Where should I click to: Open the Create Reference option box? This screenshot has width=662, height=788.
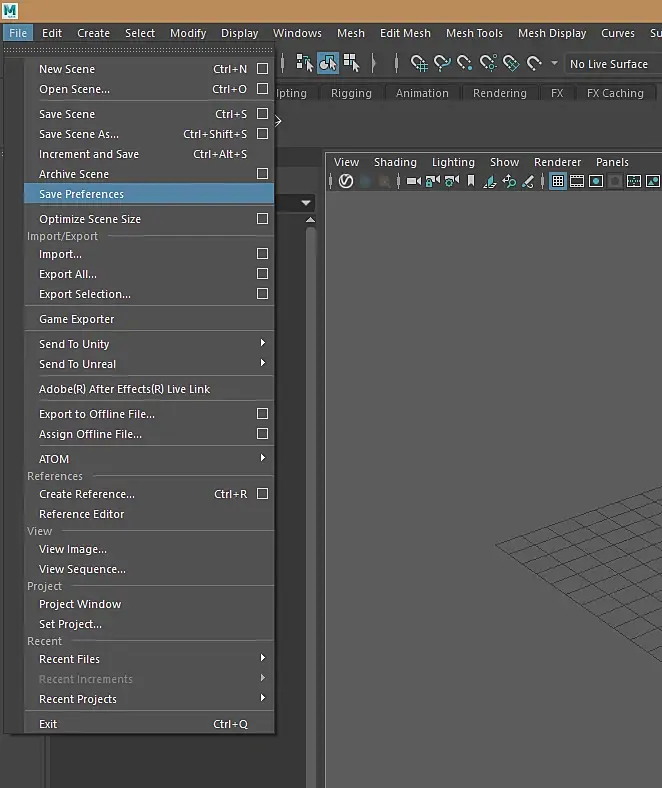pyautogui.click(x=262, y=494)
